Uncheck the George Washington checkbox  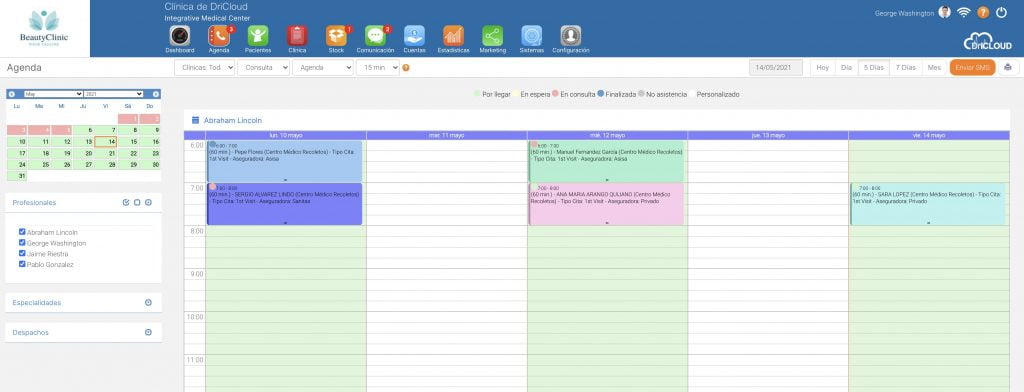(x=22, y=242)
